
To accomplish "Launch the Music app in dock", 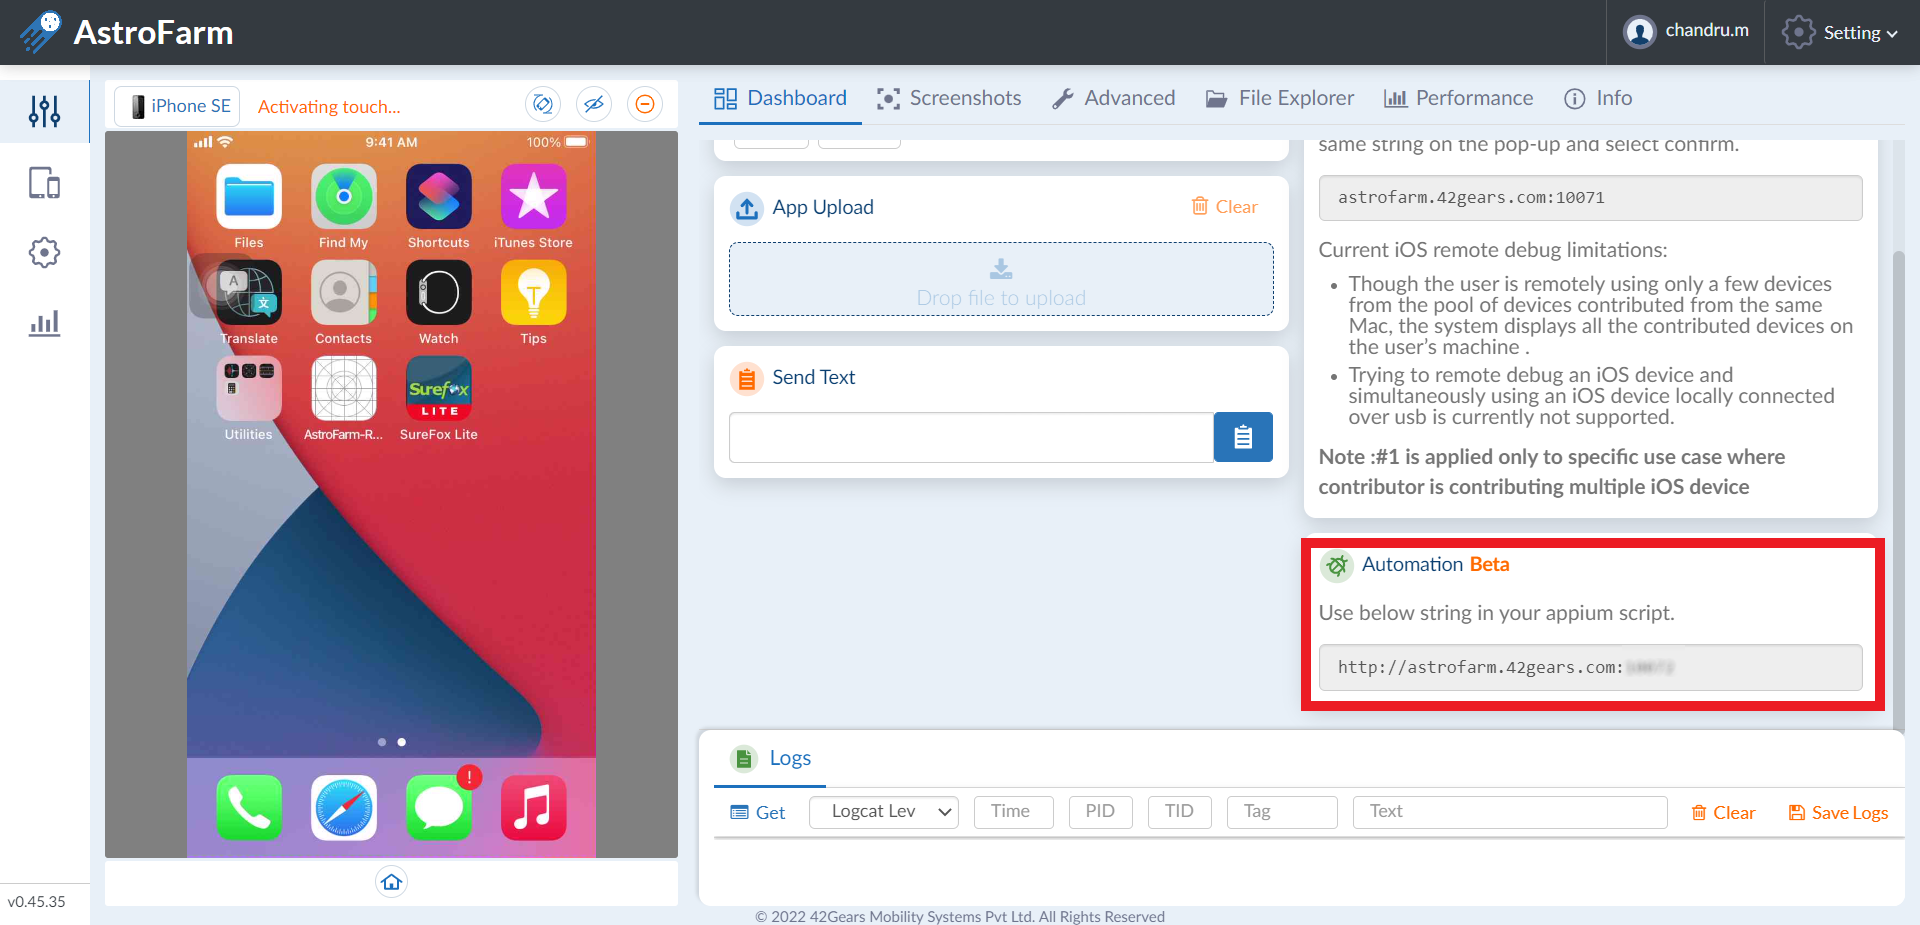I will click(x=533, y=808).
